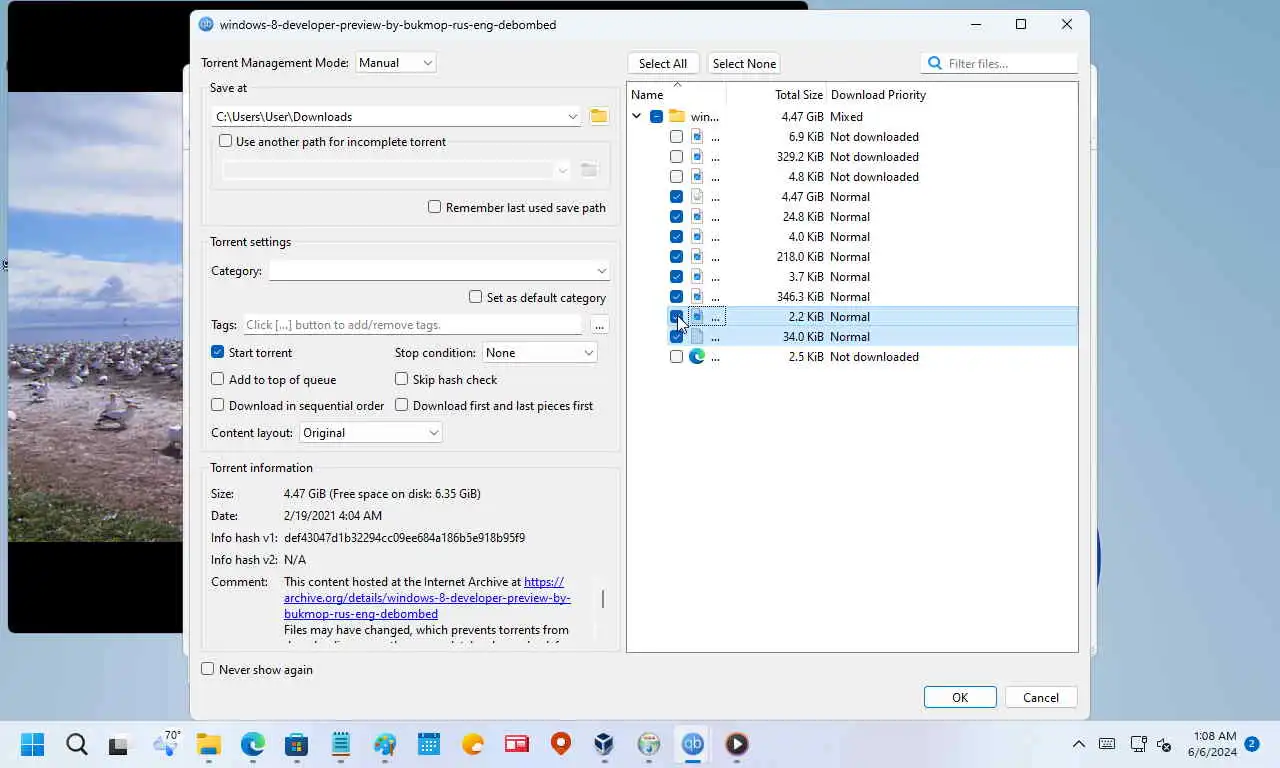This screenshot has height=768, width=1280.
Task: Click the file icon in the 34.0 KiB row
Action: [697, 336]
